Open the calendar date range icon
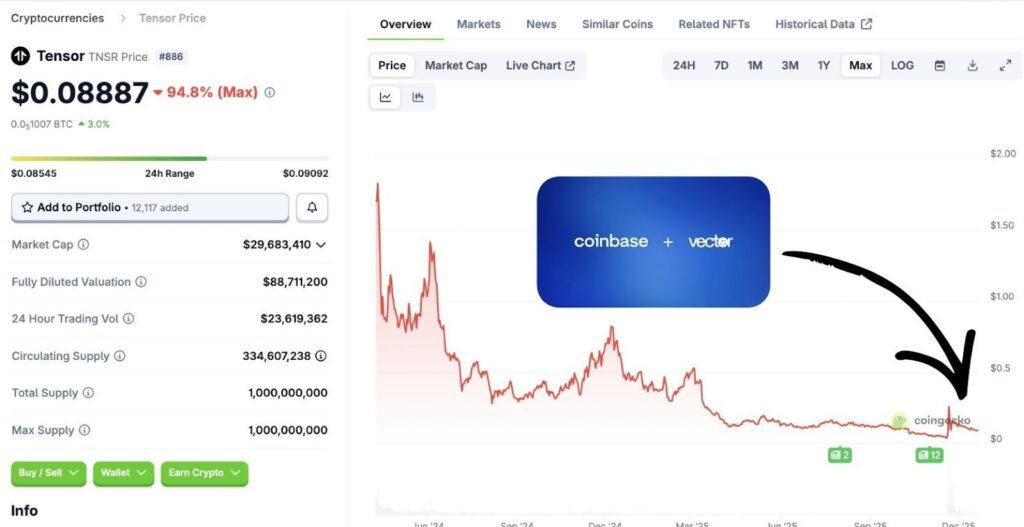 coord(940,66)
